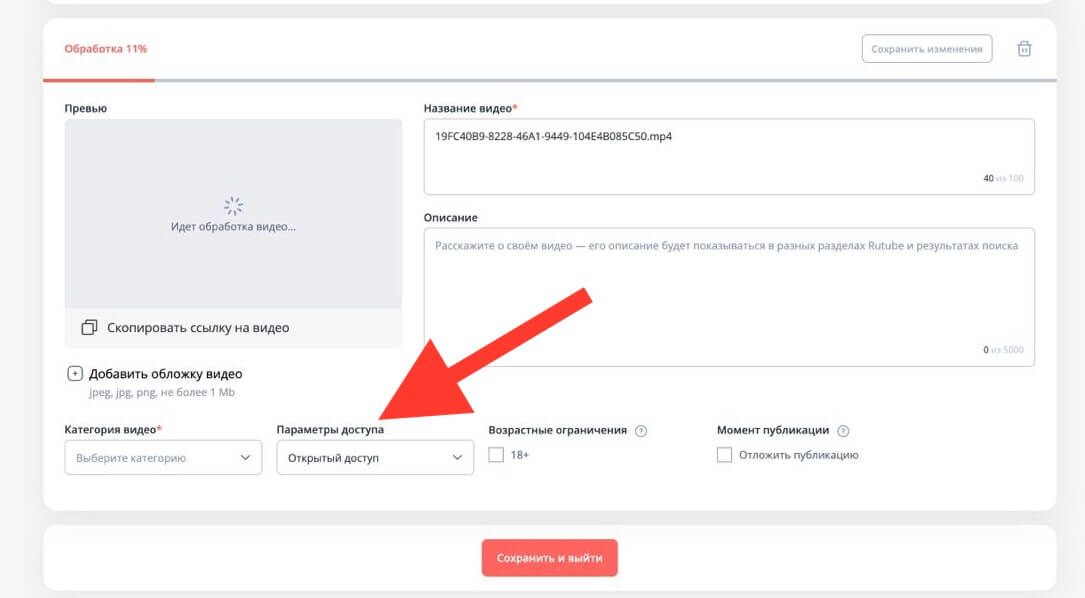1085x598 pixels.
Task: Click the plus icon to add video cover
Action: [x=74, y=374]
